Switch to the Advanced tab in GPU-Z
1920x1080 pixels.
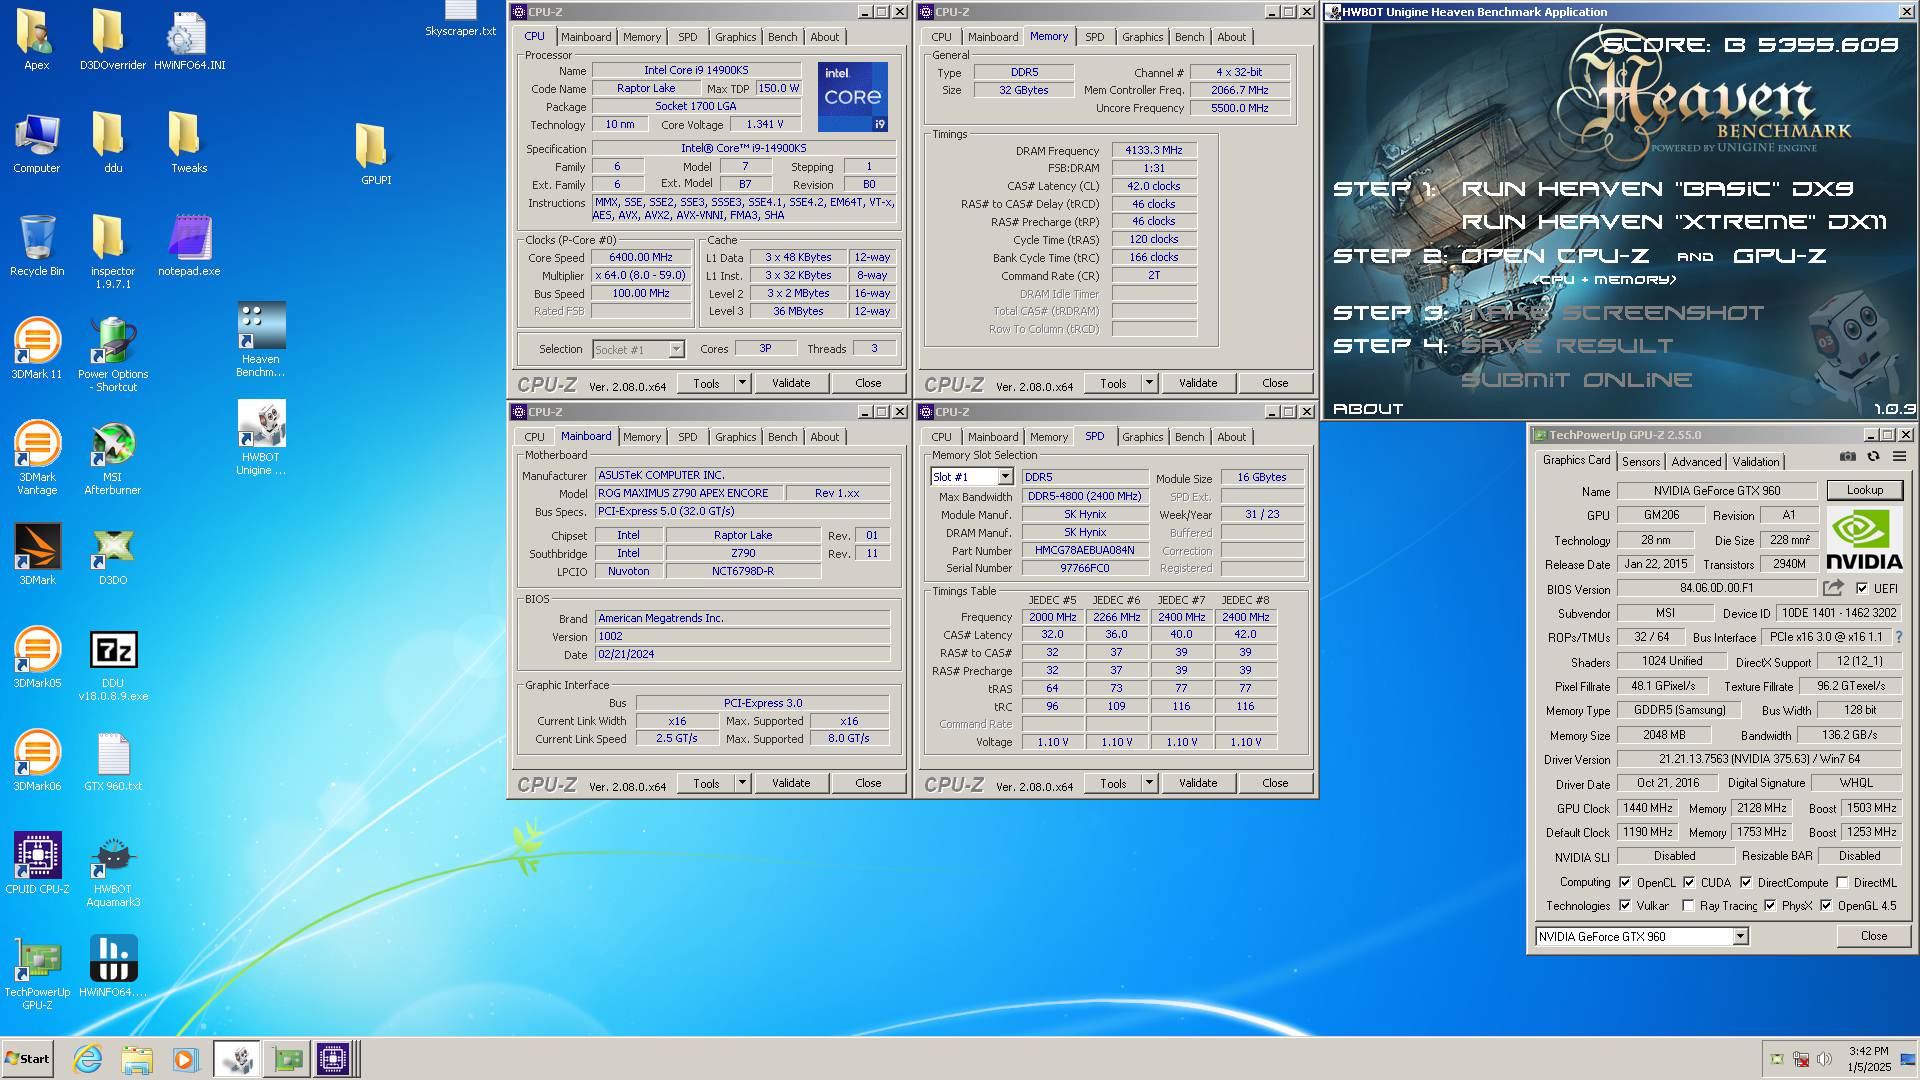click(x=1696, y=462)
